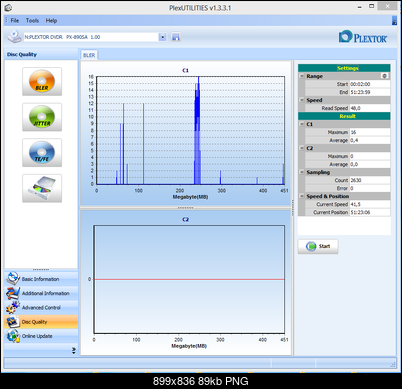Expand the sidebar overflow chevron
The height and width of the screenshot is (389, 402).
click(74, 350)
